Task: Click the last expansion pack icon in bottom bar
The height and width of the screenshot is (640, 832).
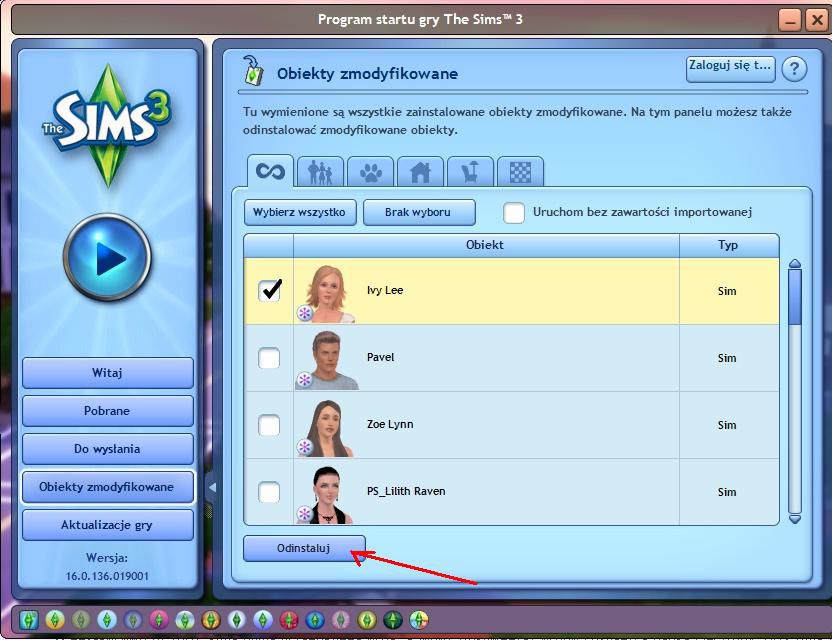Action: coord(419,619)
